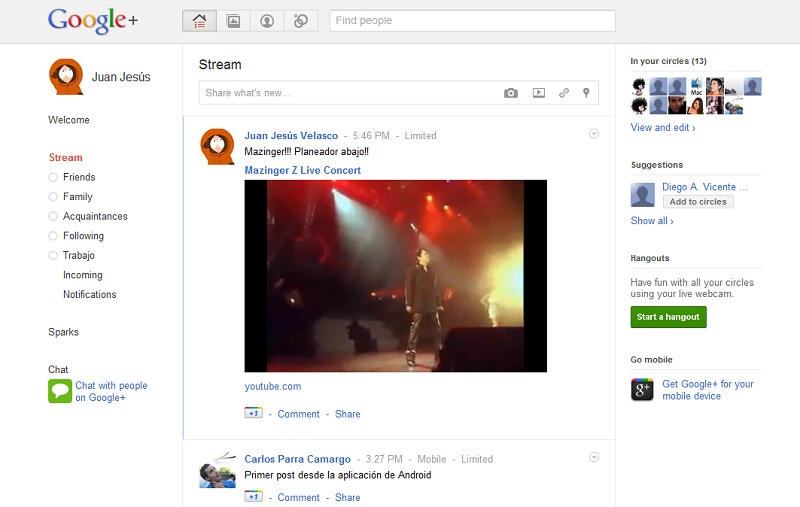Select Stream in left sidebar
This screenshot has height=507, width=800.
(65, 158)
